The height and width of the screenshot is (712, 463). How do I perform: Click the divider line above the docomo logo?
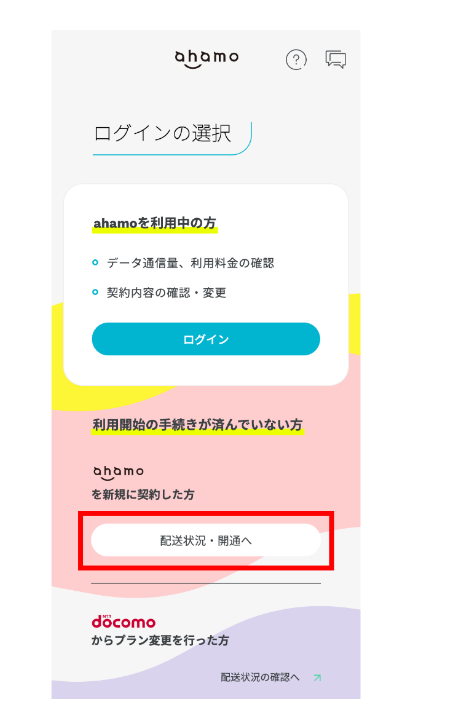(x=206, y=583)
